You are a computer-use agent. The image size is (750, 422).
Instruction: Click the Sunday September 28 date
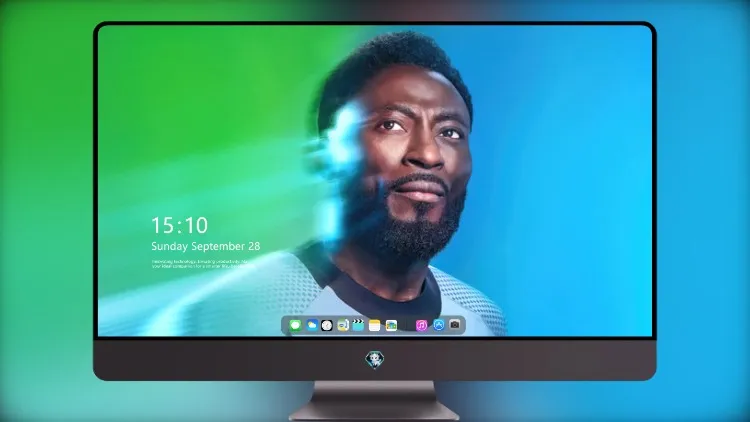(206, 246)
